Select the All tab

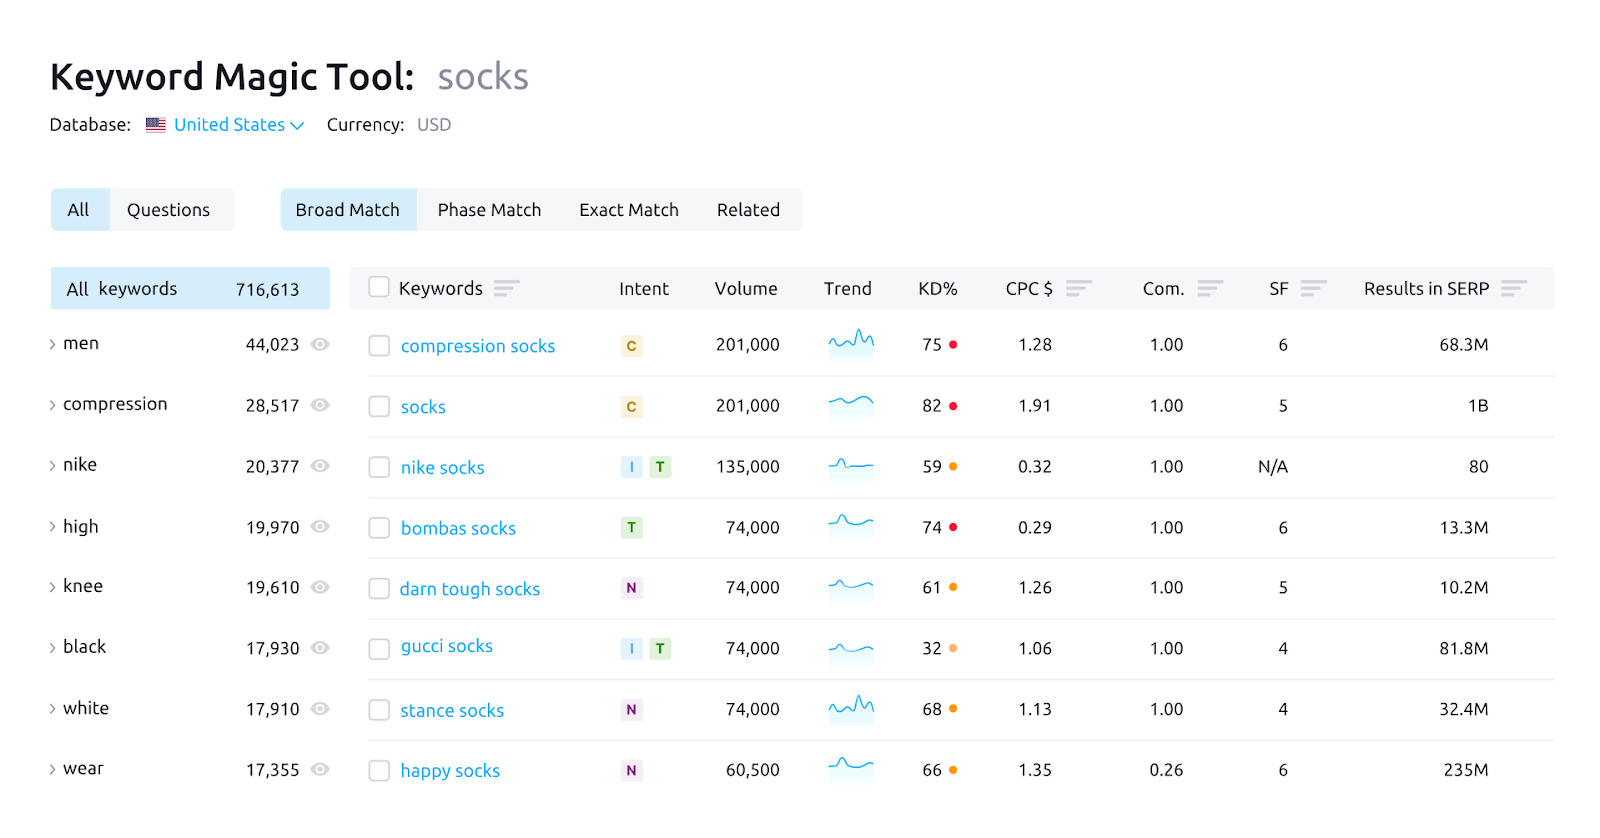click(x=79, y=210)
